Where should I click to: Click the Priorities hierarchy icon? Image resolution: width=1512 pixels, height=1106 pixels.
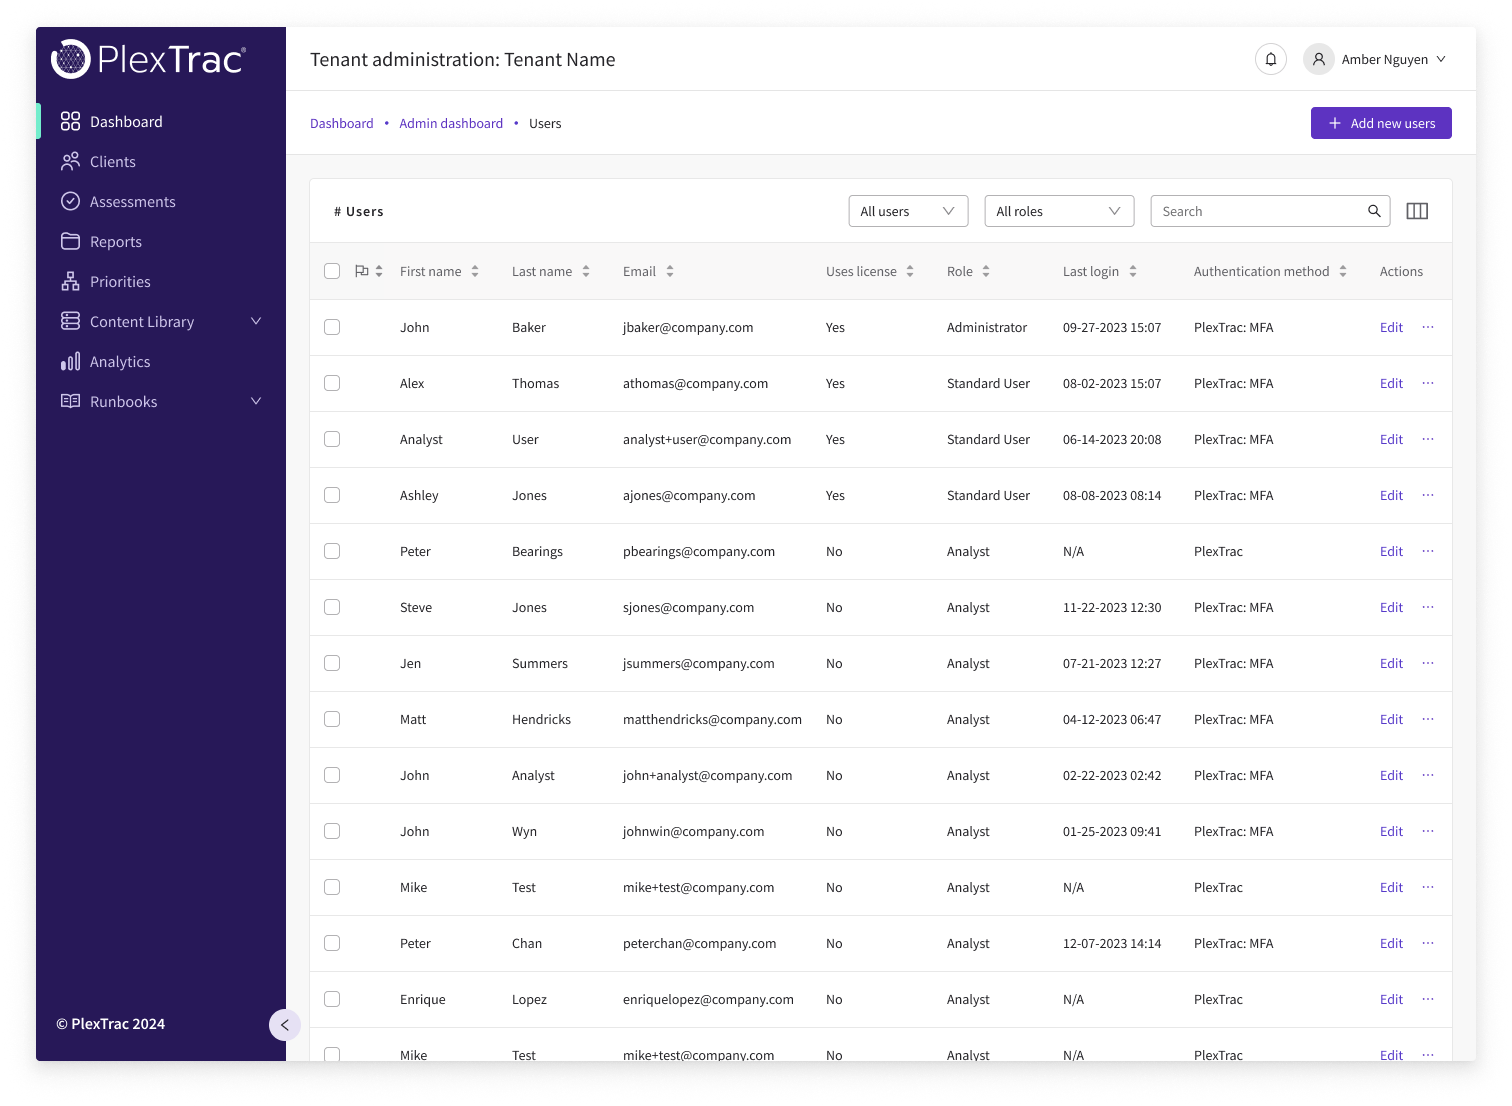70,281
